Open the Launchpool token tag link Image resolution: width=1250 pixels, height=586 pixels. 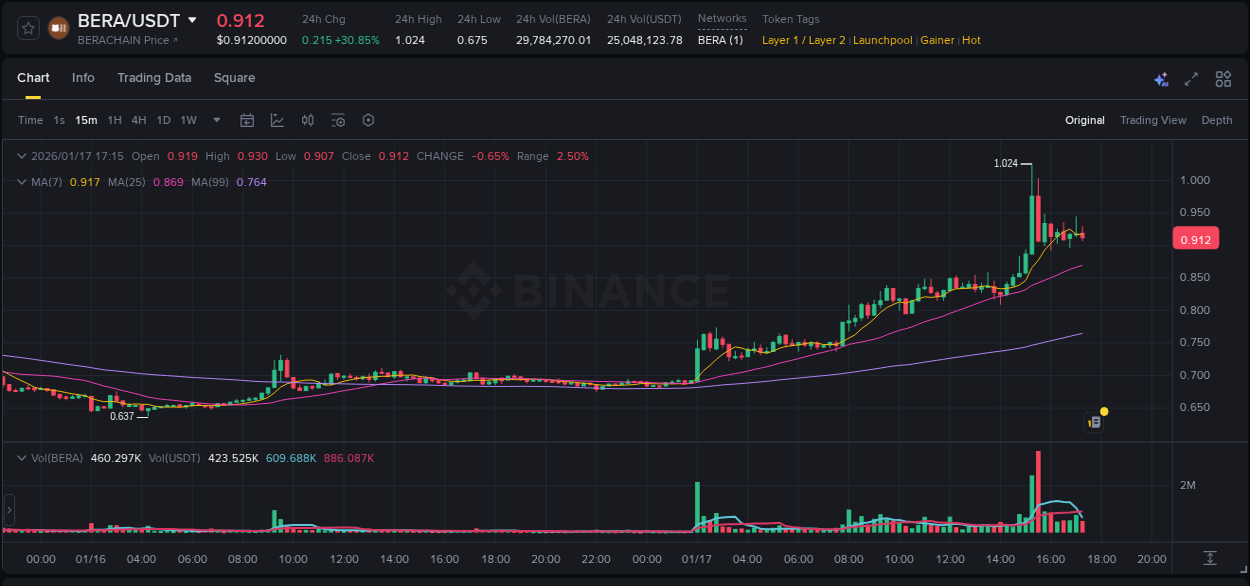pyautogui.click(x=883, y=40)
